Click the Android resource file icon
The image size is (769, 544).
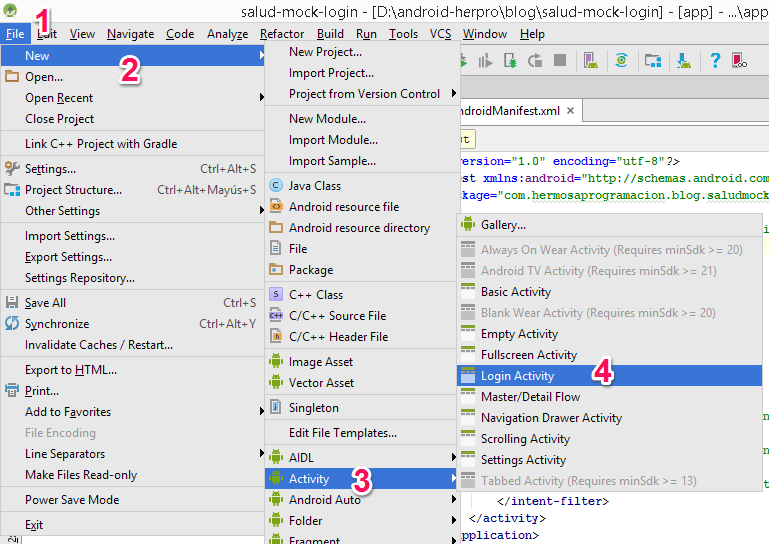276,207
